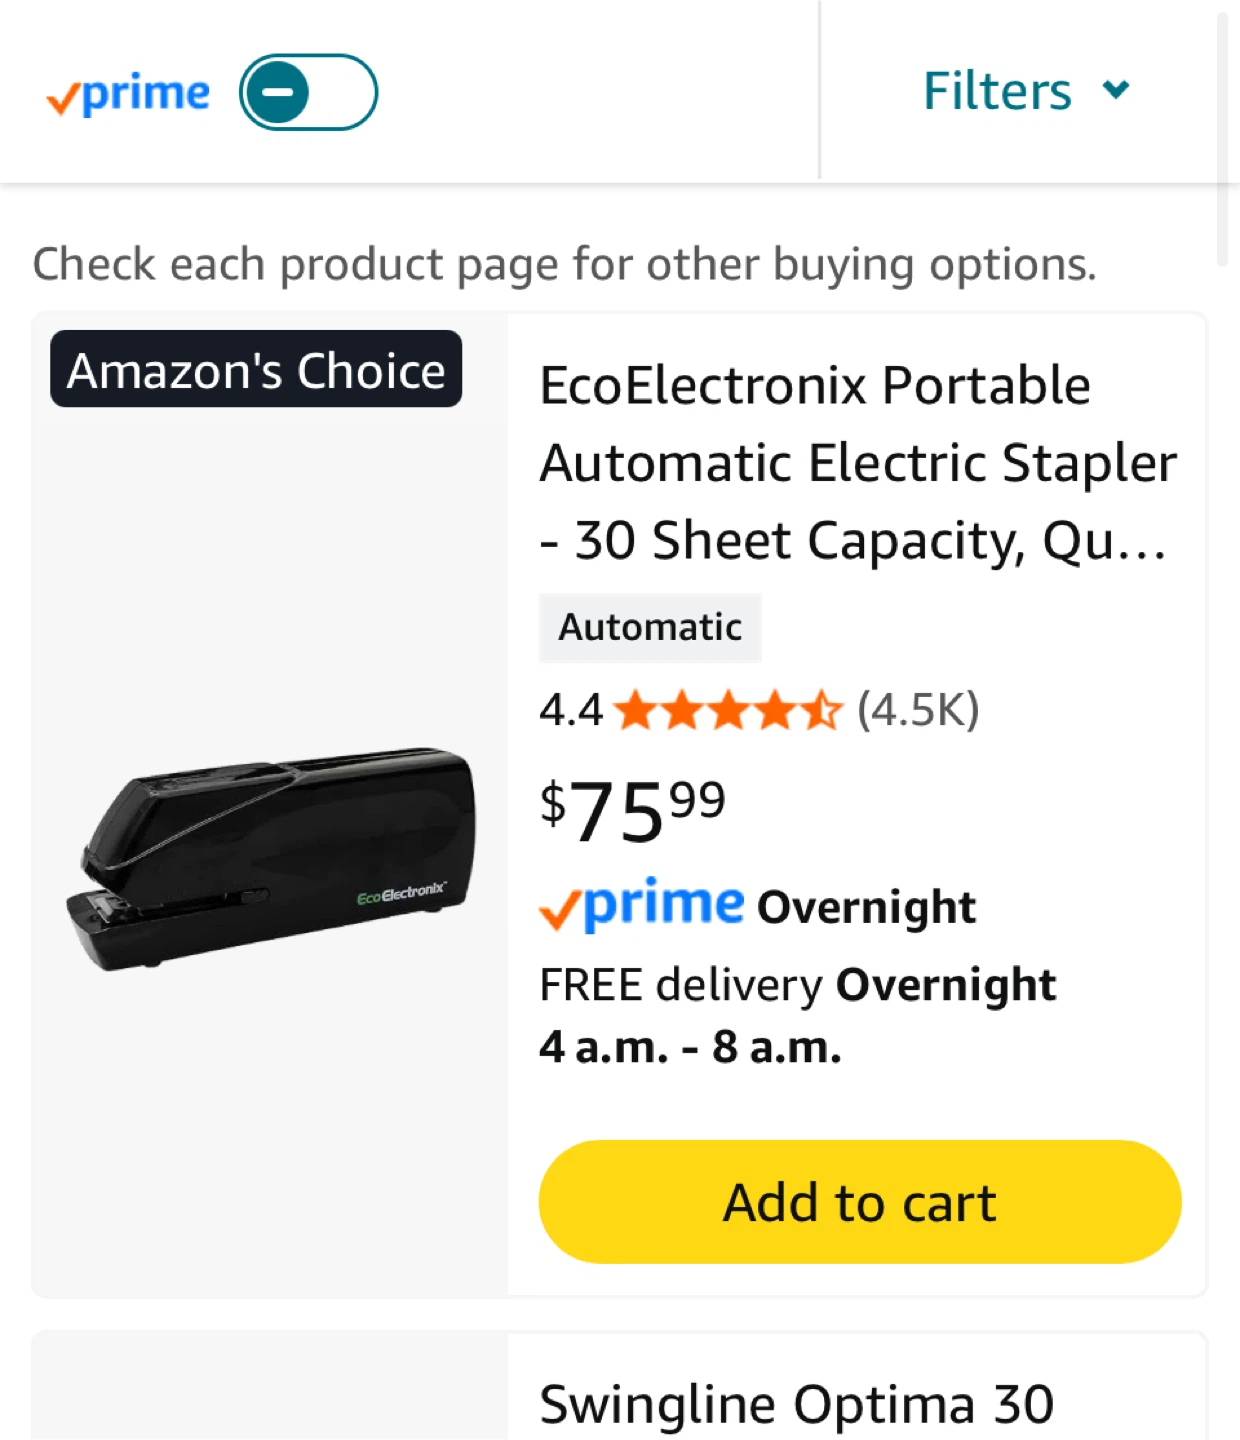Click the Prime orange checkmark in filter bar

coord(62,99)
